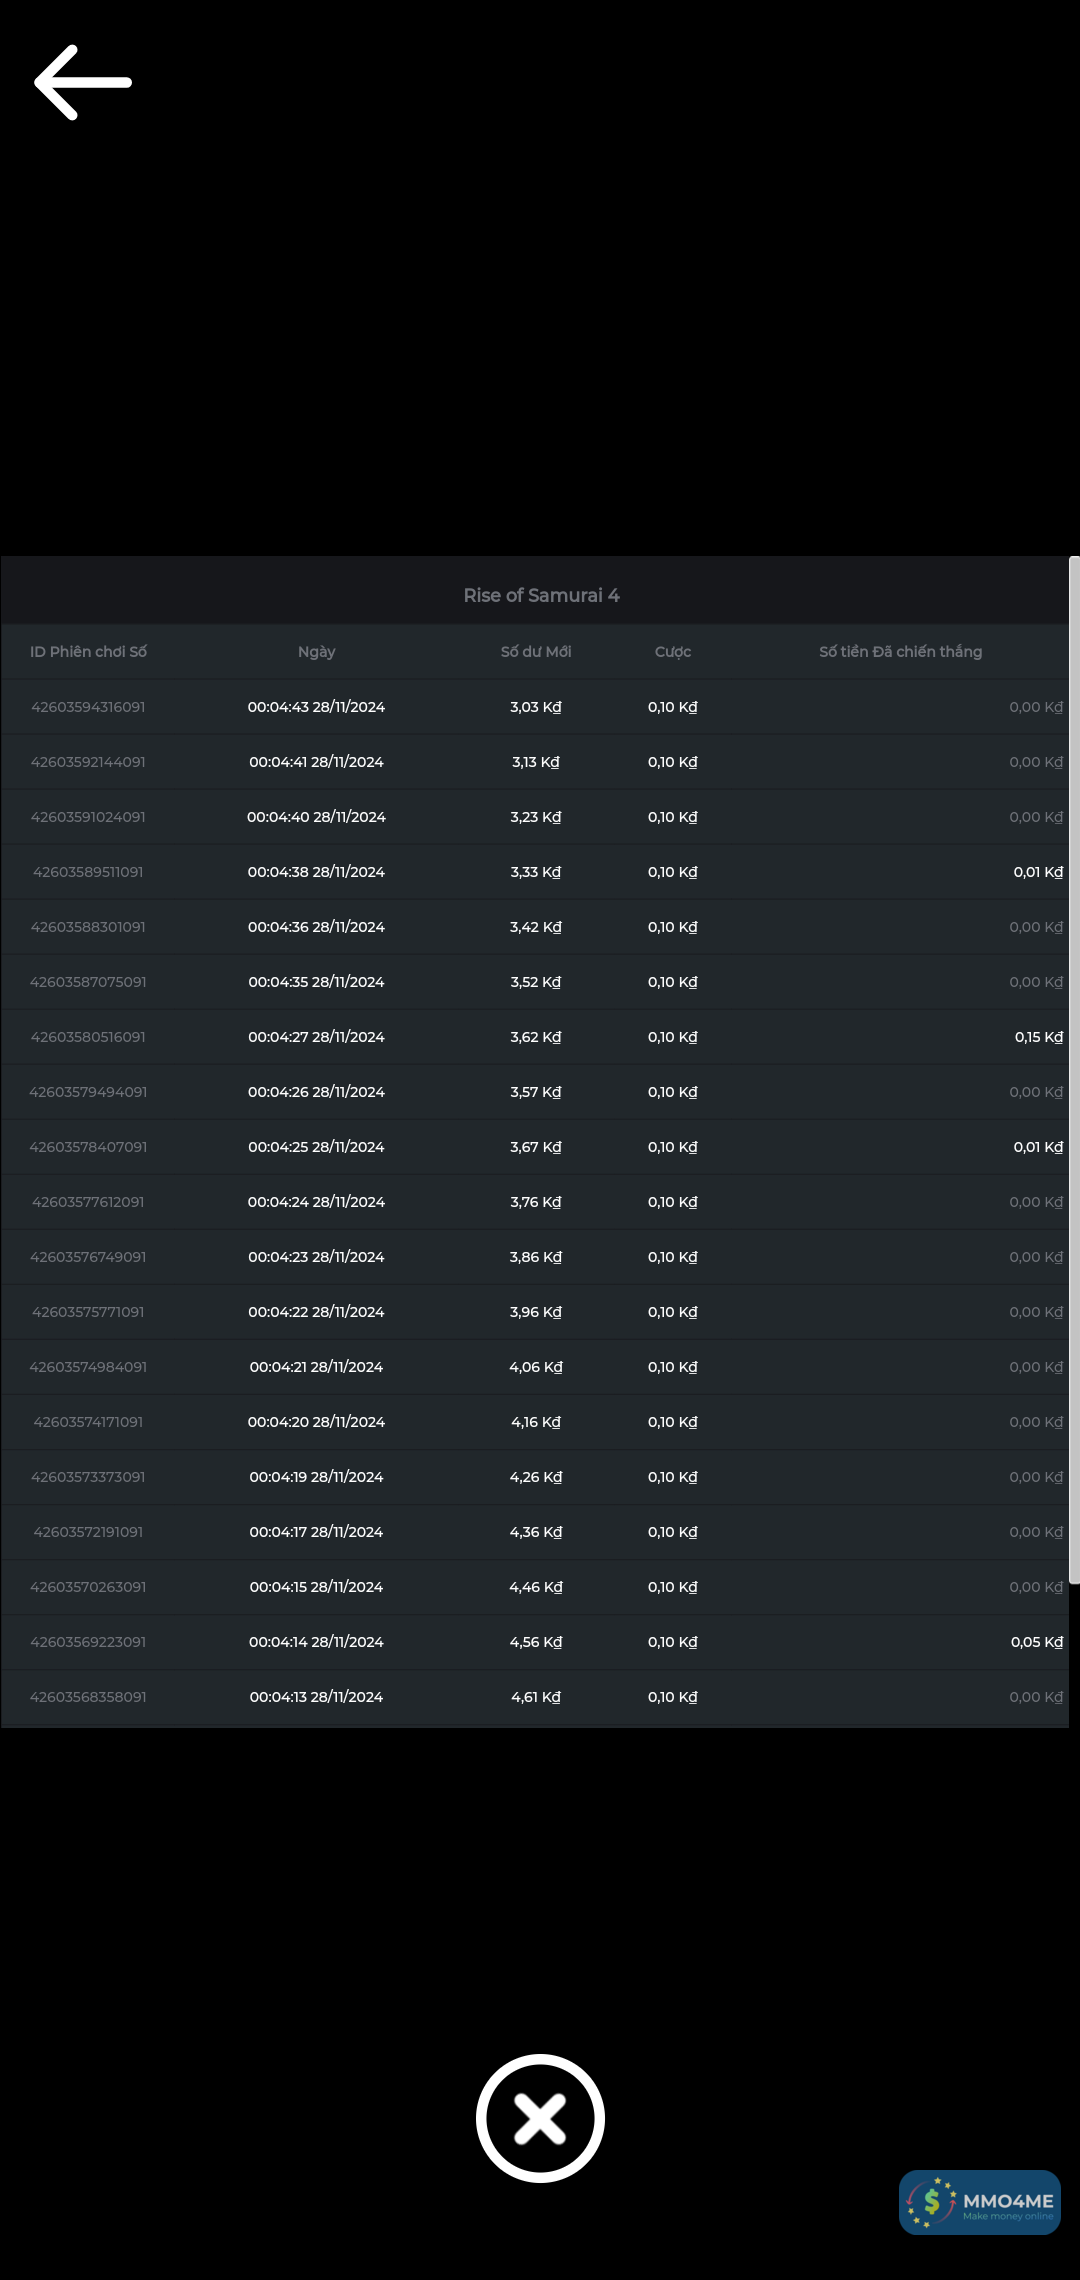Click the 0,05 Kđ winning amount

[x=1036, y=1642]
